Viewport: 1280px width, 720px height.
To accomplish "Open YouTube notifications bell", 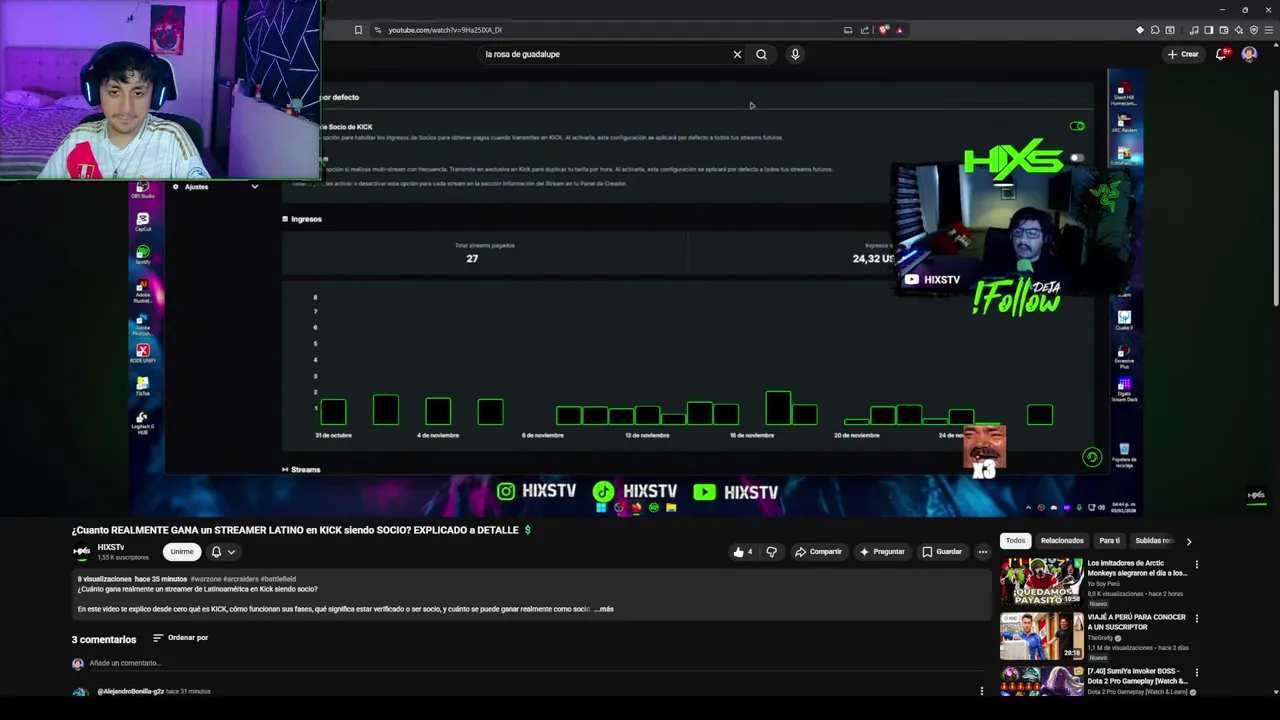I will (x=1220, y=54).
